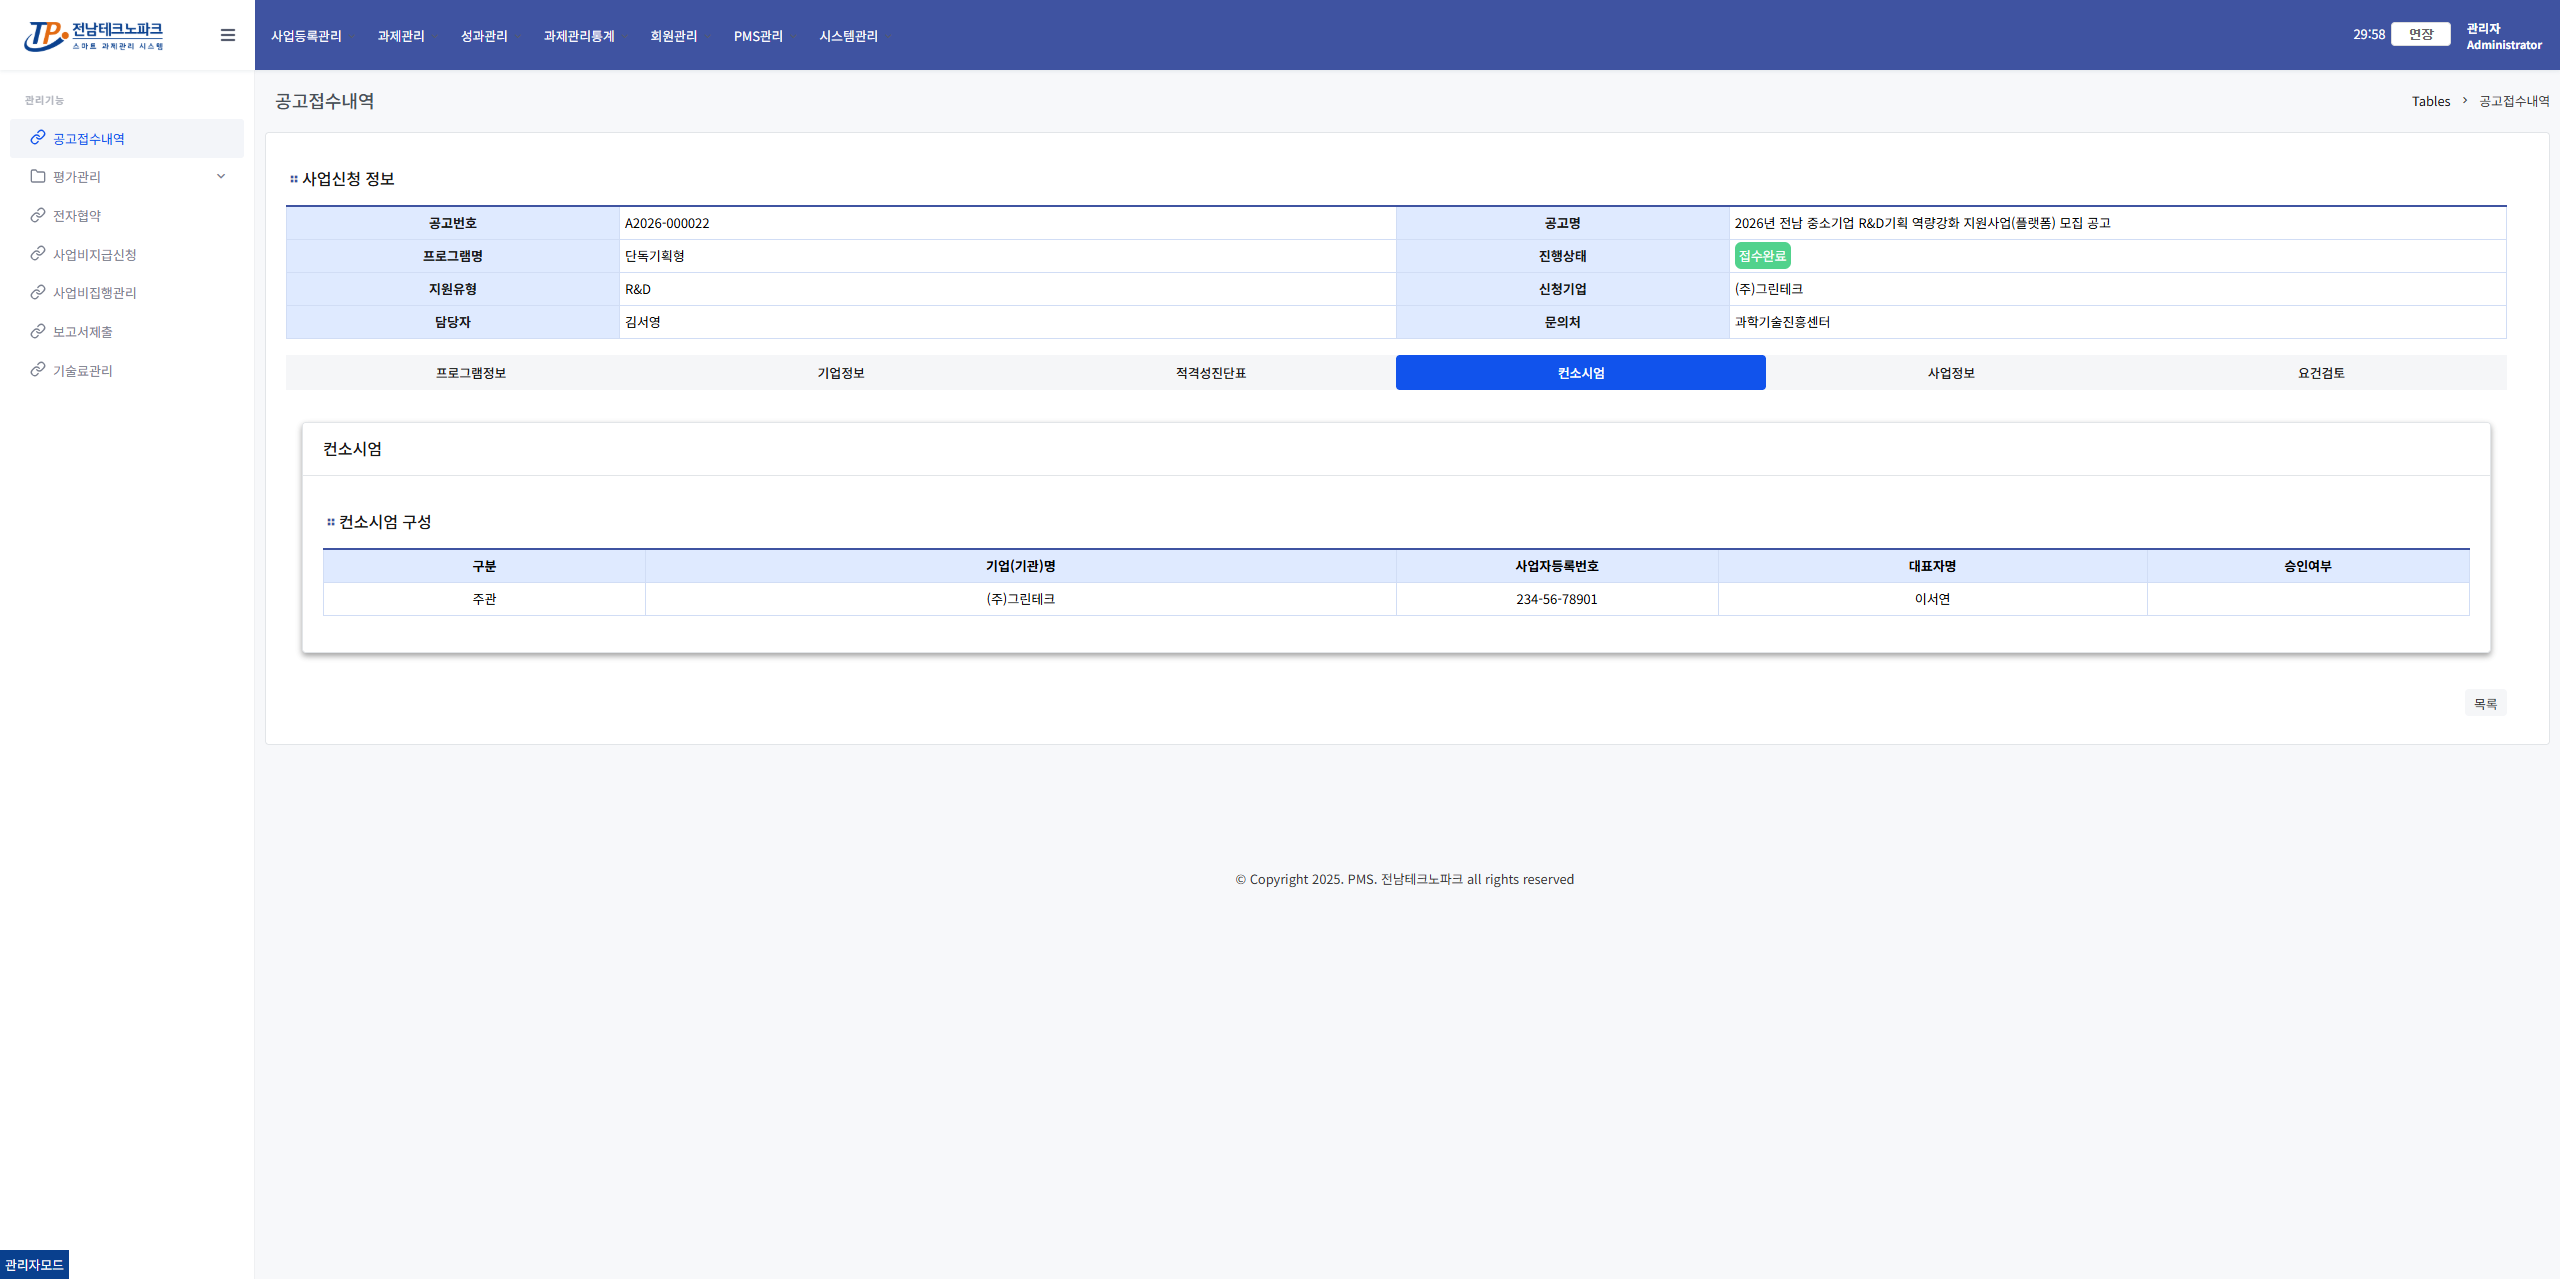Image resolution: width=2560 pixels, height=1279 pixels.
Task: Click link icon beside 공고접수내역
Action: pos(38,138)
